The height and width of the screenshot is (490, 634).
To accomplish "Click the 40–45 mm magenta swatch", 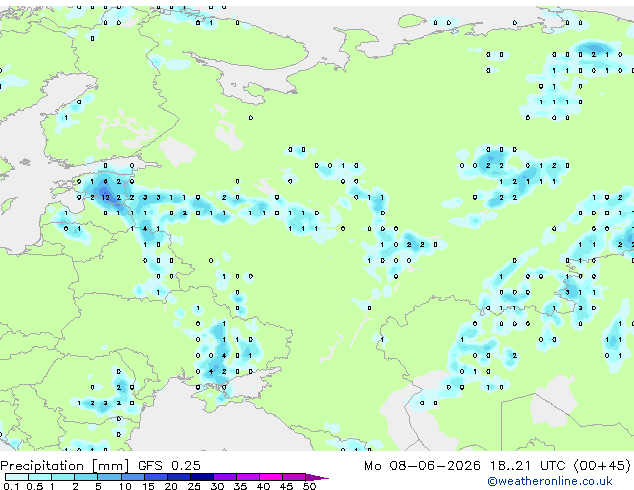I will coord(271,477).
